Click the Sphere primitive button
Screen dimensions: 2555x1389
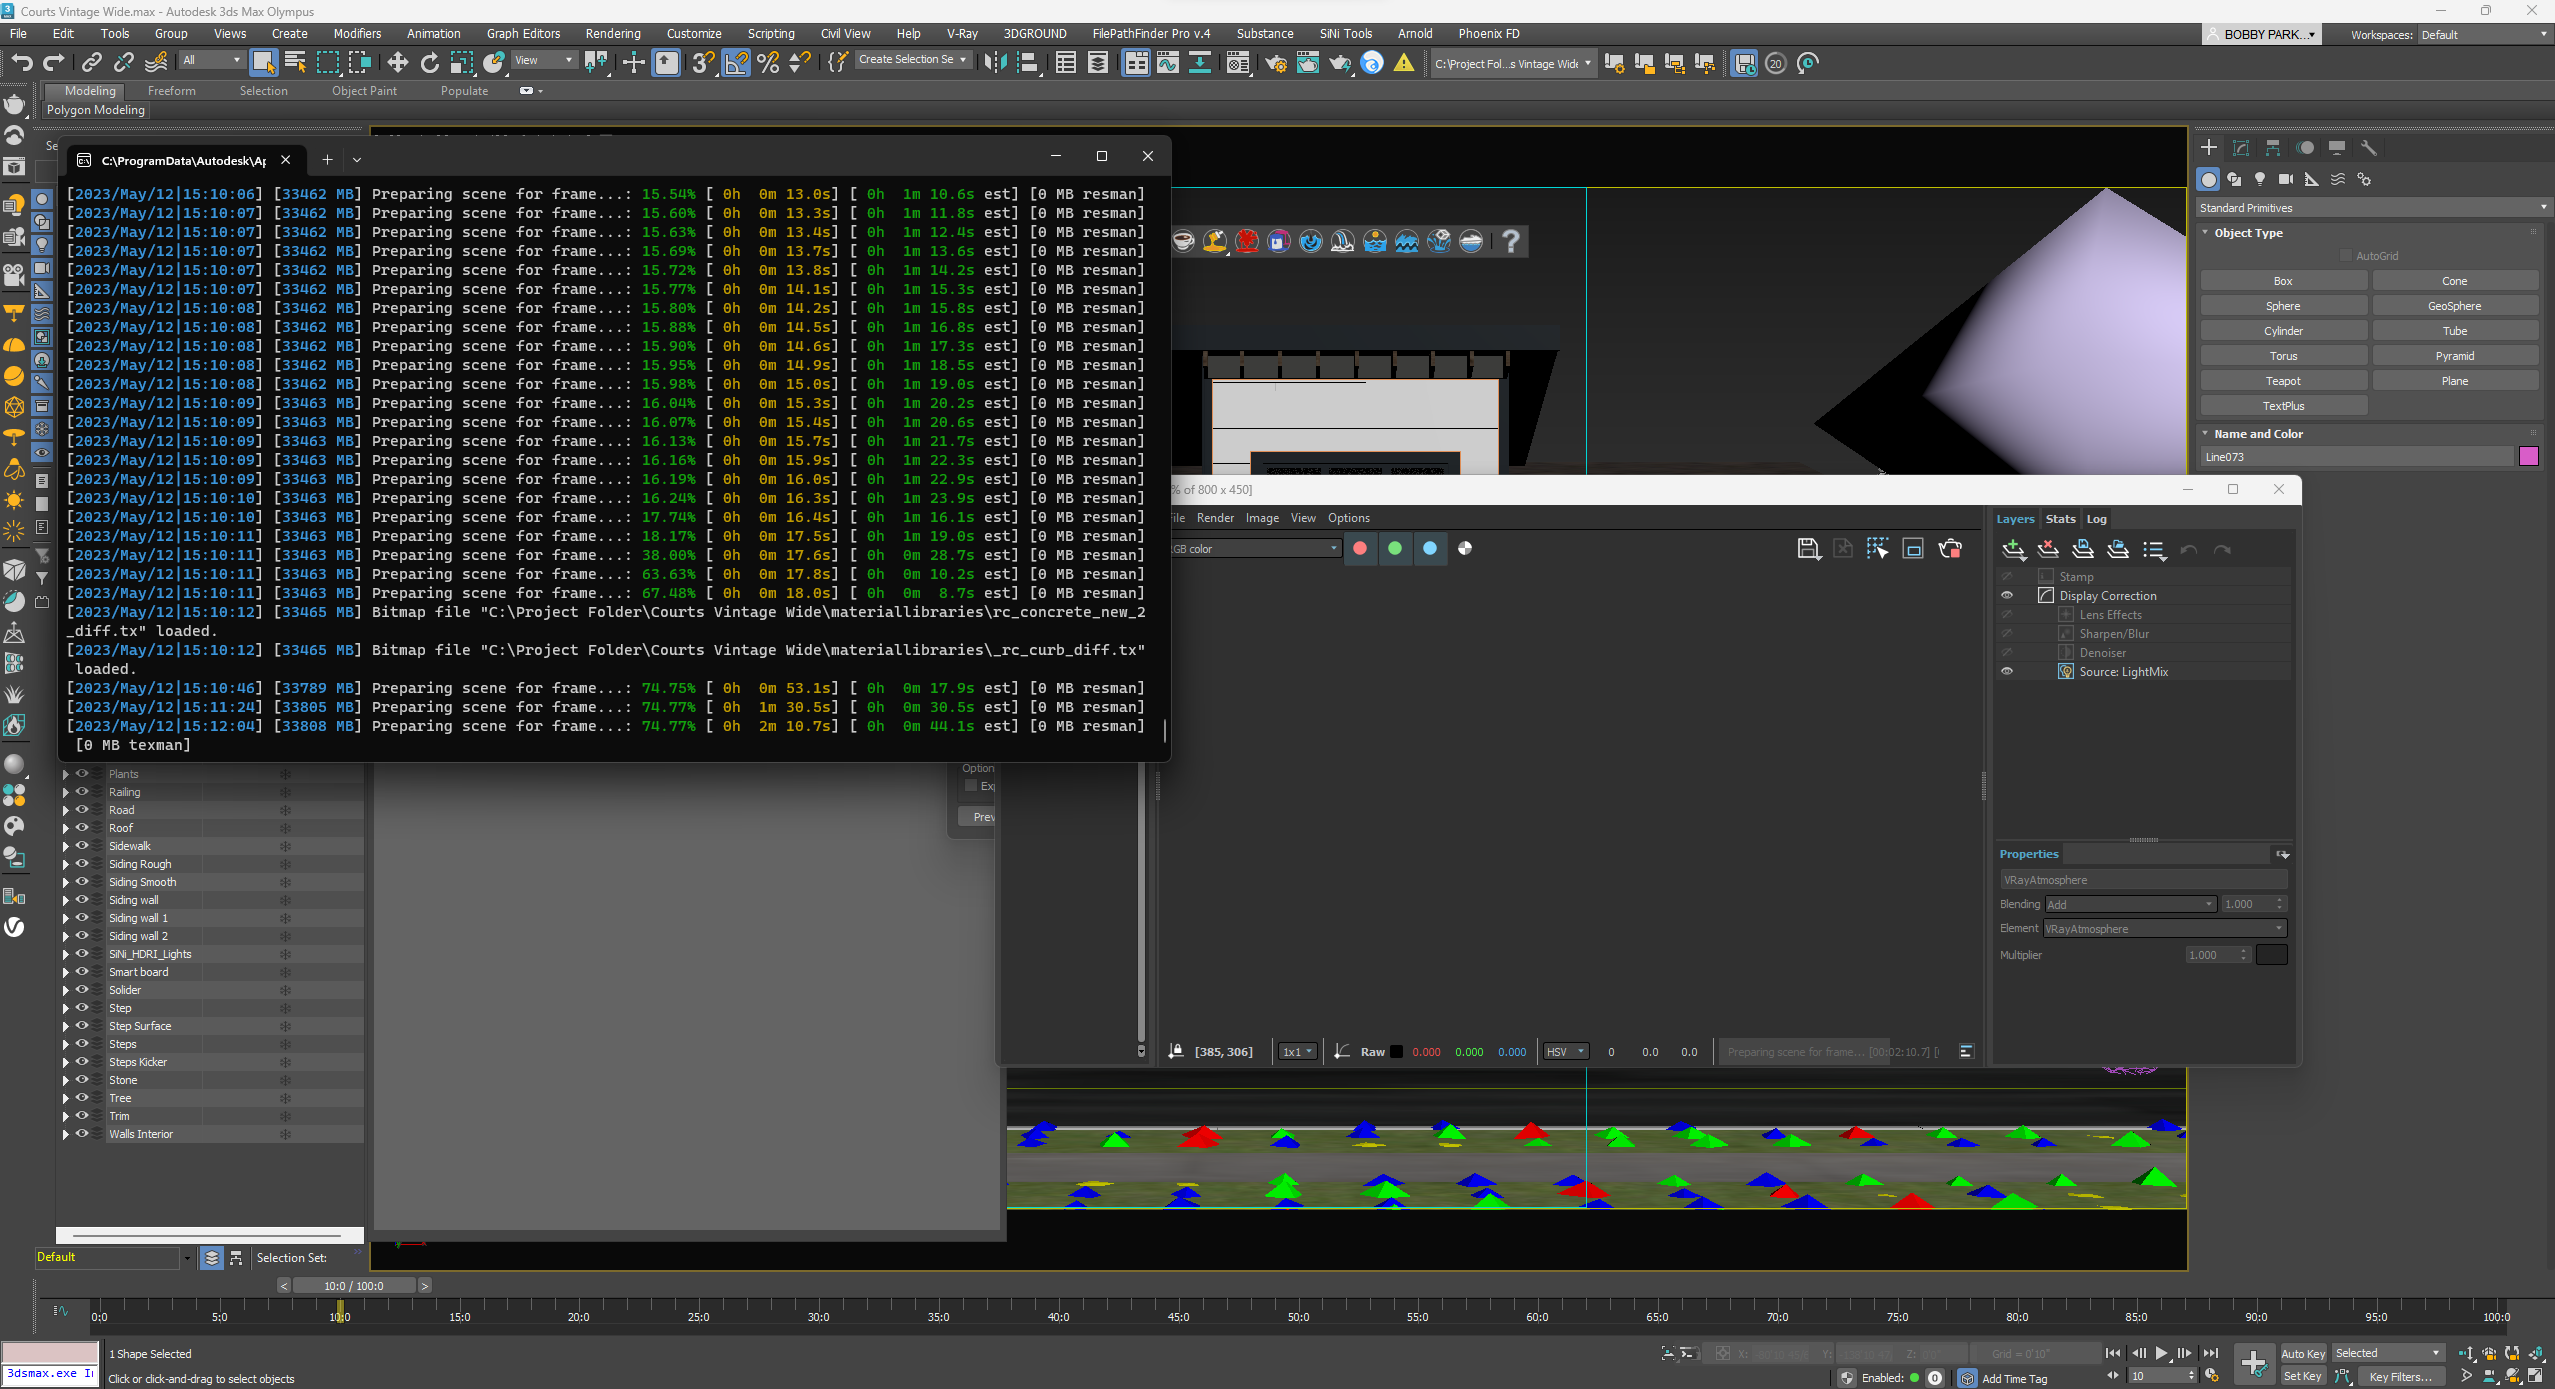(2283, 306)
